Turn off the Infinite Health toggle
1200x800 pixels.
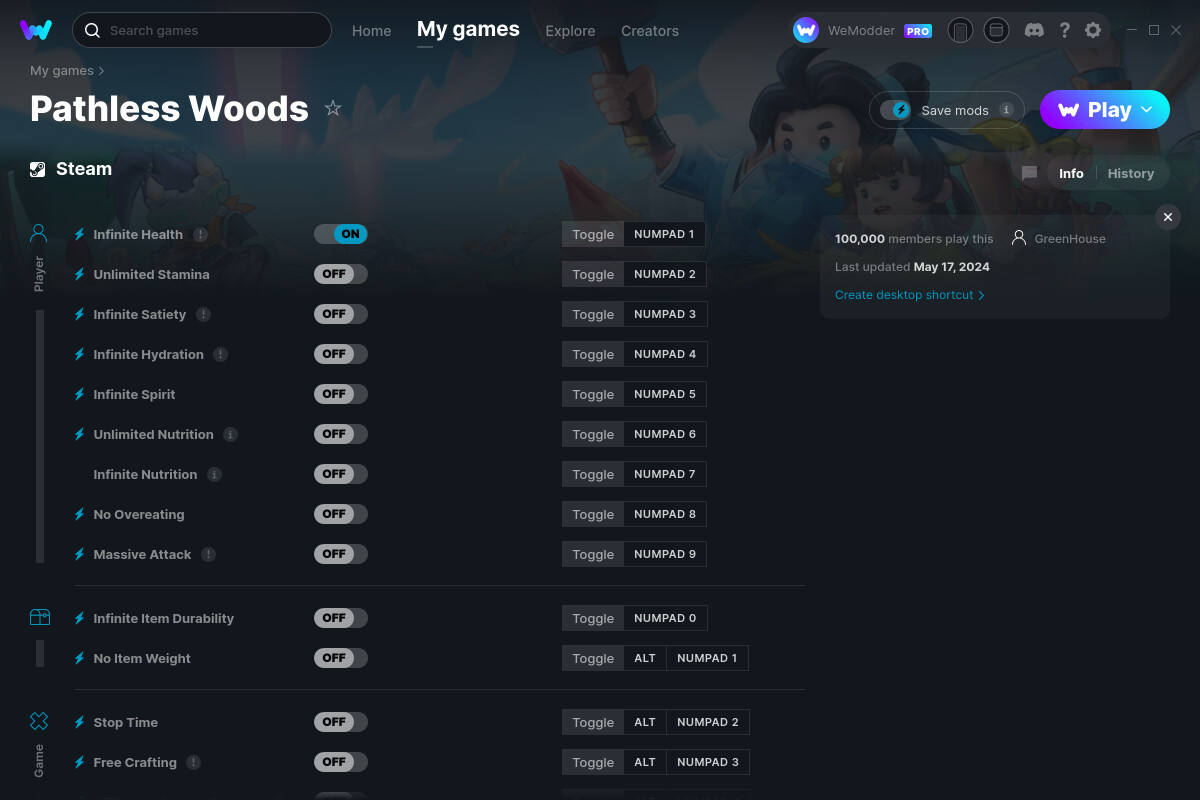pos(341,234)
